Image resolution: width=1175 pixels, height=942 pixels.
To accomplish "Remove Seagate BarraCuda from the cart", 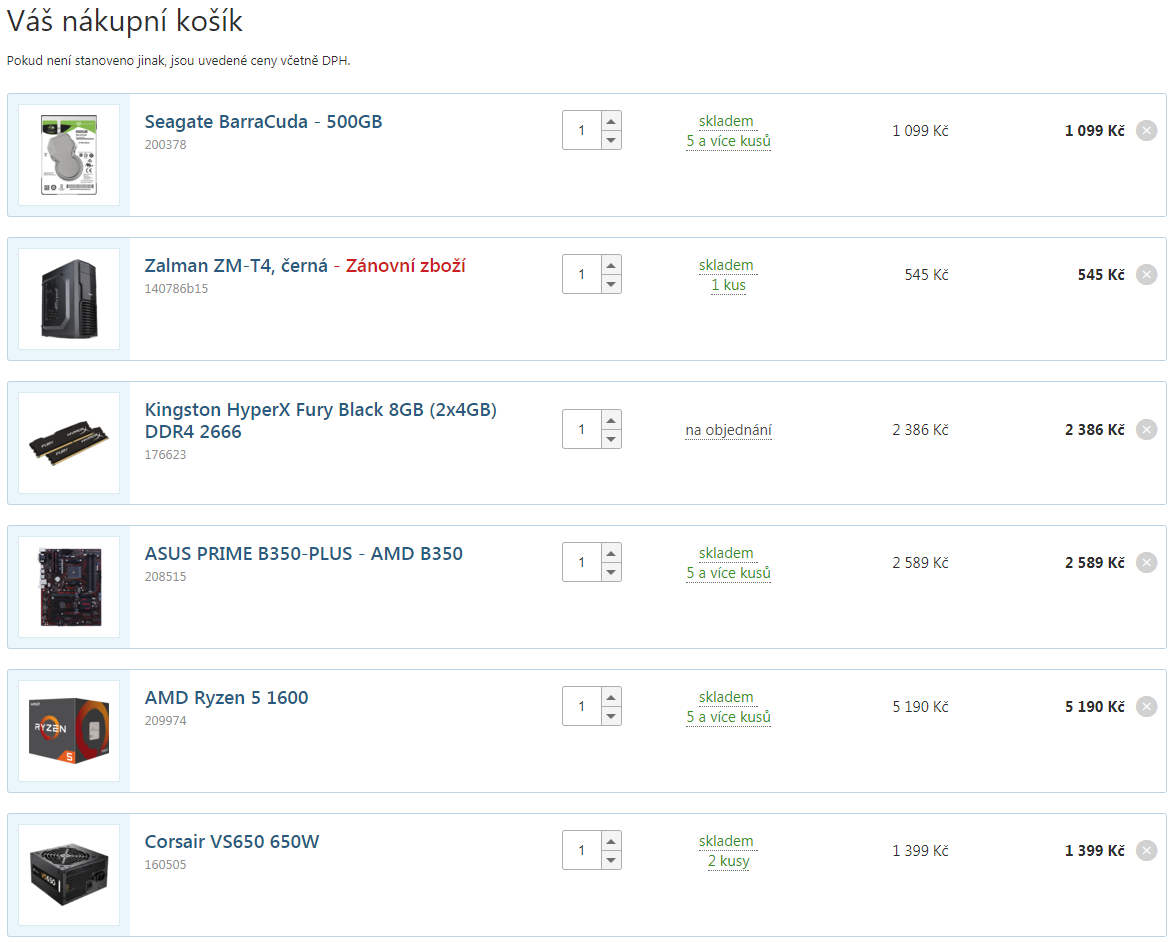I will pos(1146,130).
